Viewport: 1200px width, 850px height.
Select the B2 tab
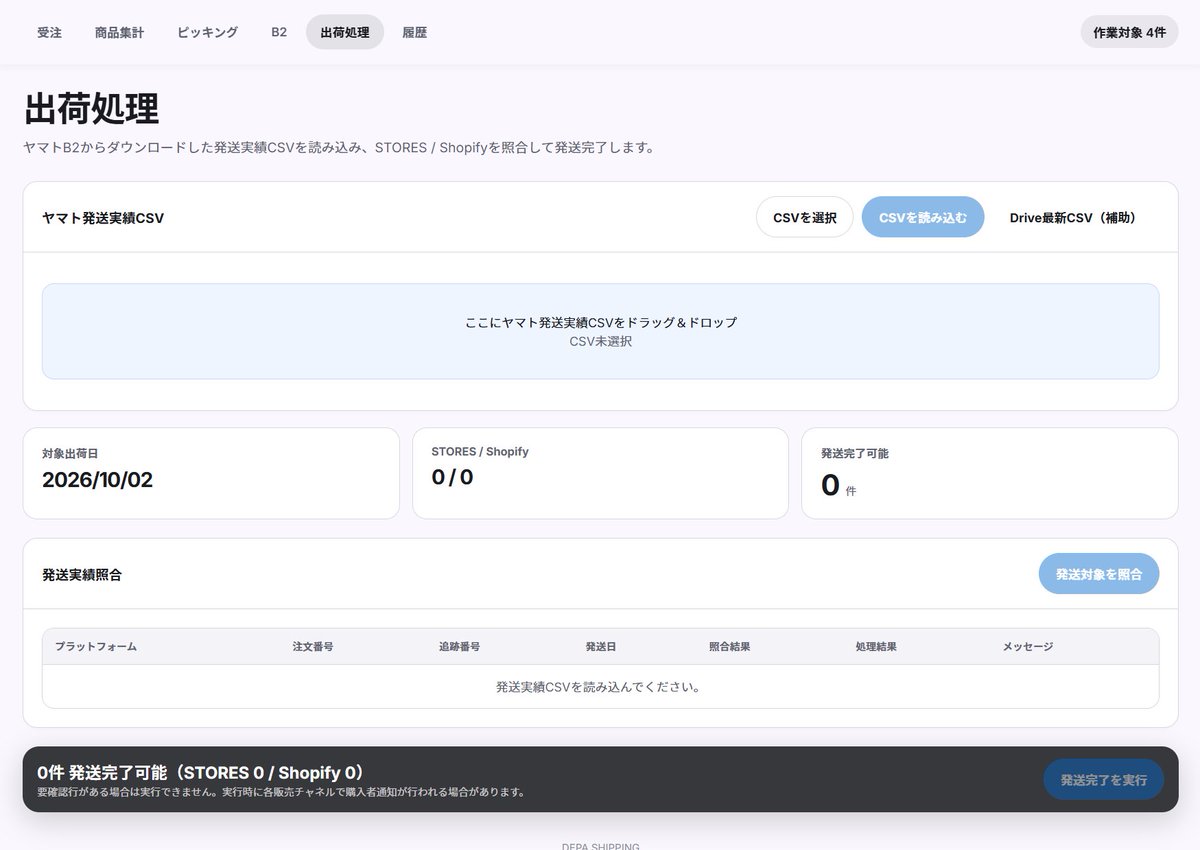point(279,32)
